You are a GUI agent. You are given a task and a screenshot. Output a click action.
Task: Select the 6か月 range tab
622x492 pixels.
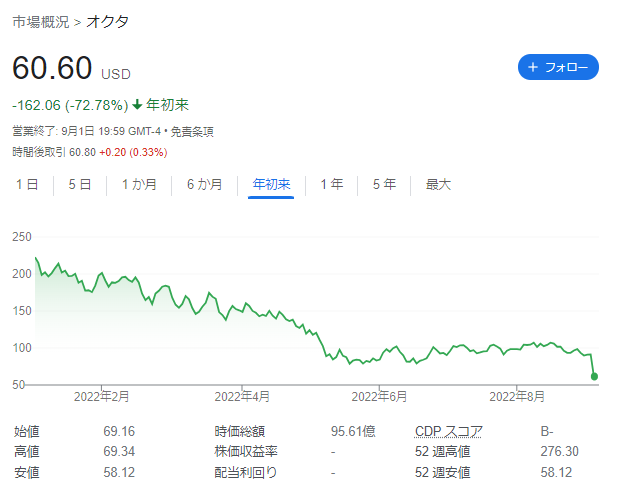click(x=204, y=184)
